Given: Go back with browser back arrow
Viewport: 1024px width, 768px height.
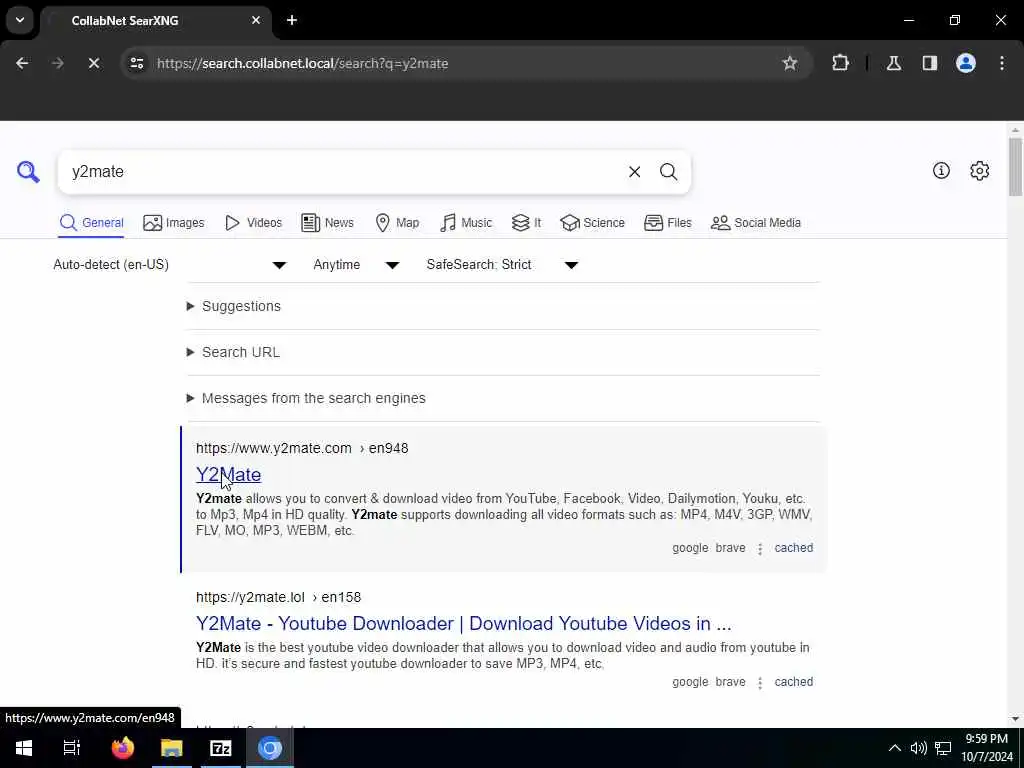Looking at the screenshot, I should [x=22, y=63].
